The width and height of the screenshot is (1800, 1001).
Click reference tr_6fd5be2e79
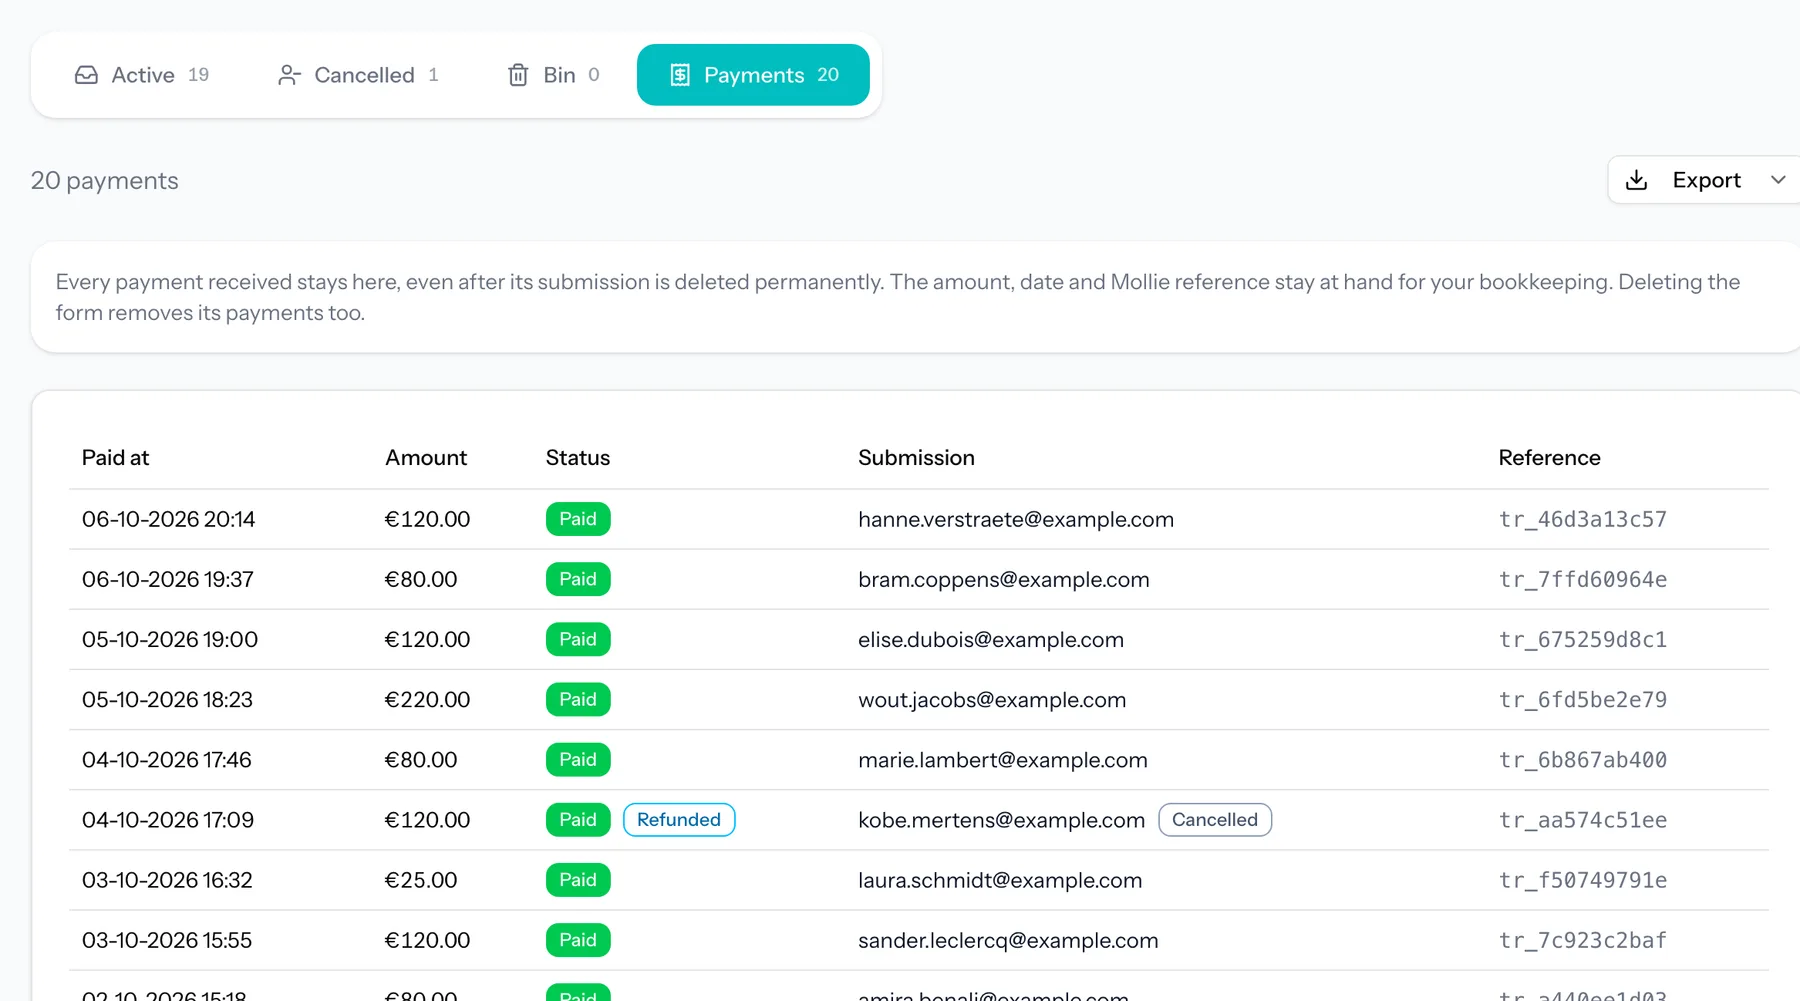(x=1583, y=700)
